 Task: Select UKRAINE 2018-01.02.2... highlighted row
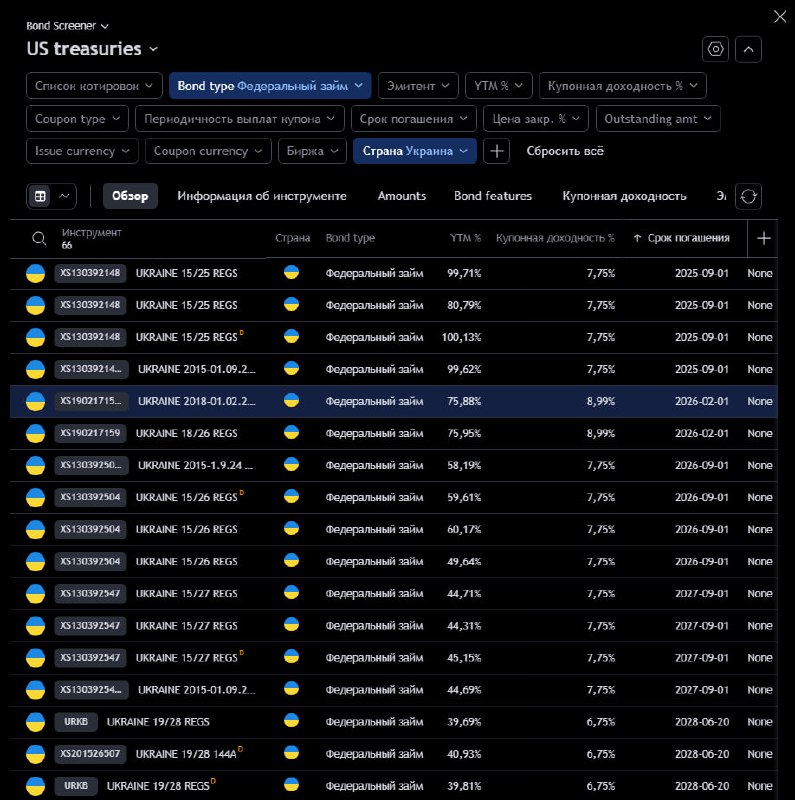(x=393, y=402)
